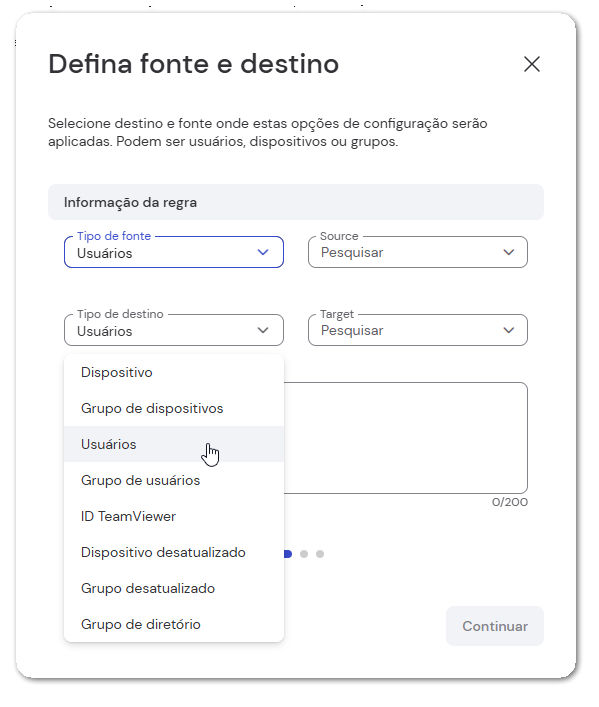Image resolution: width=599 pixels, height=707 pixels.
Task: Choose Dispositivo desatualizado option
Action: click(174, 552)
